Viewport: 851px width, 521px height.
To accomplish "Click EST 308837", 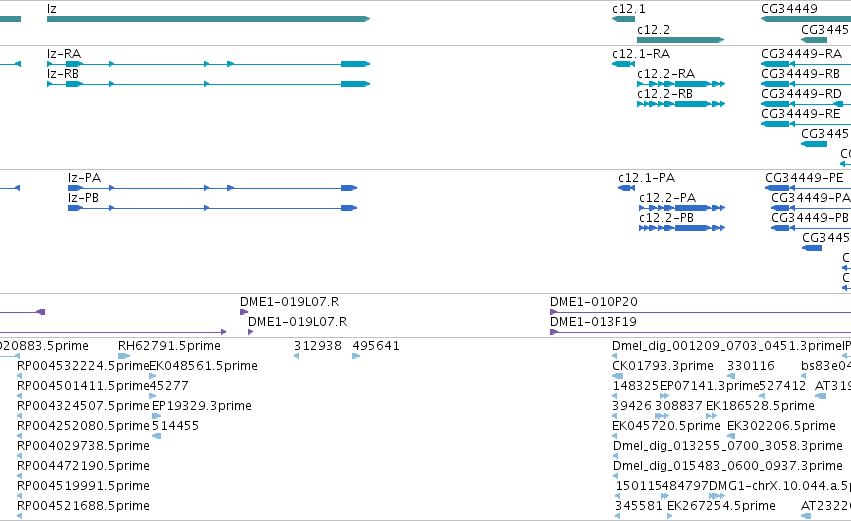I will 662,416.
